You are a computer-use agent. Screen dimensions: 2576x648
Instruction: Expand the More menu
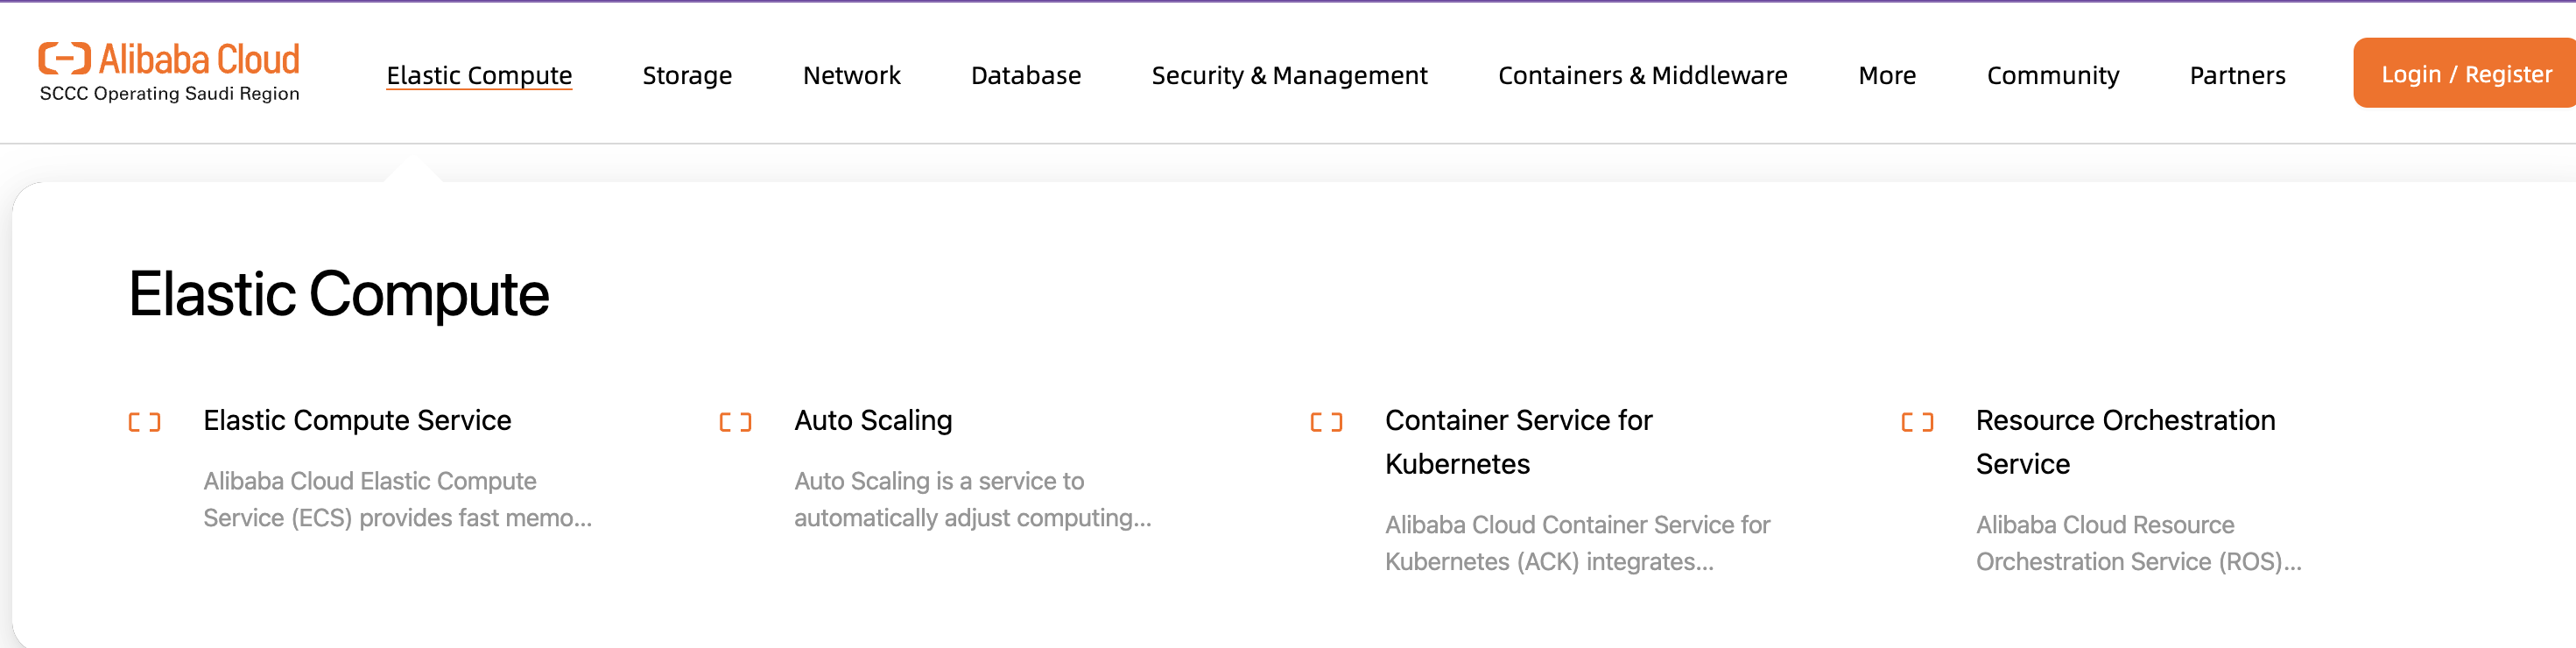click(x=1886, y=75)
